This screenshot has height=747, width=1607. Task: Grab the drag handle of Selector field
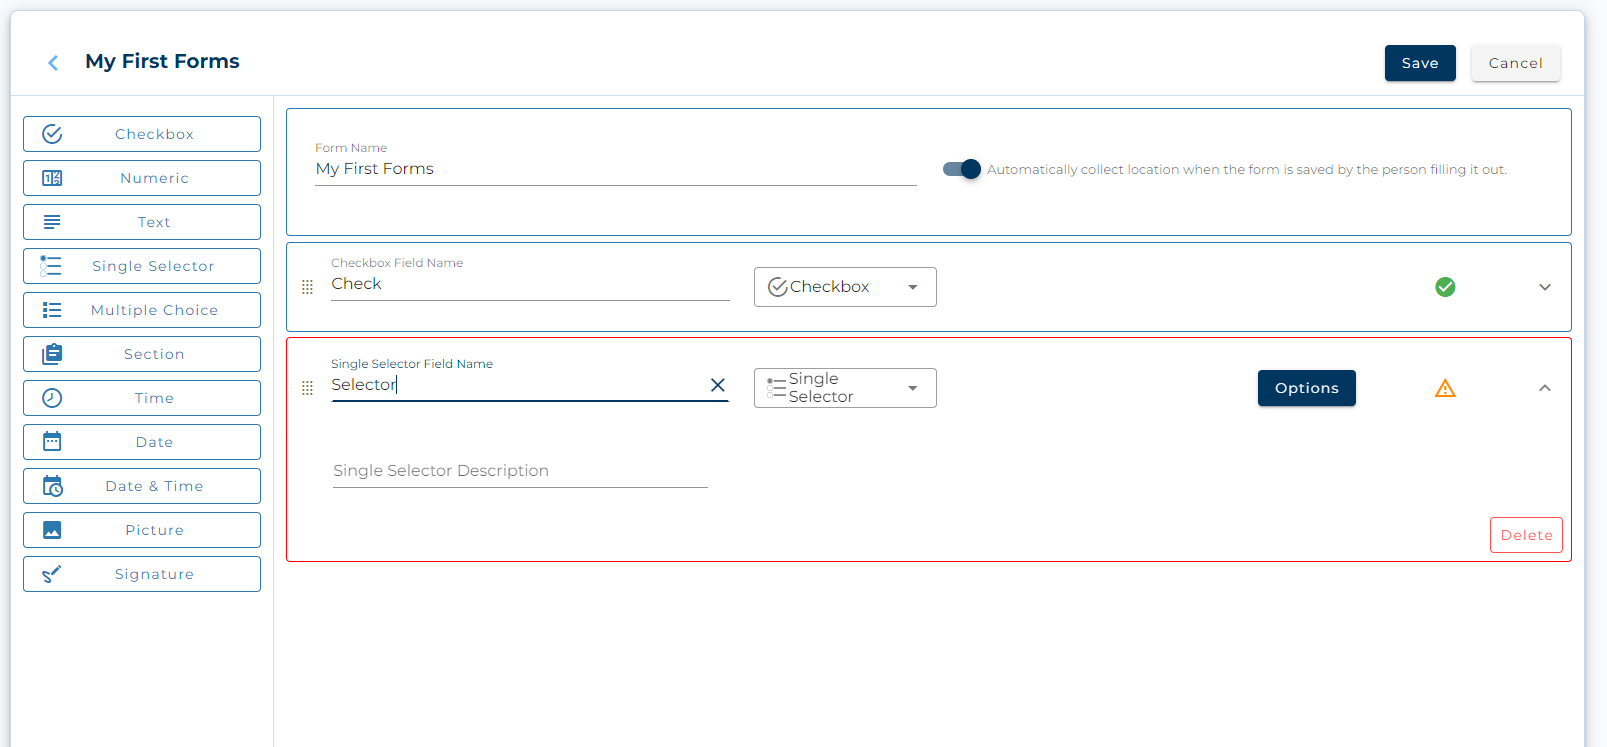click(307, 388)
